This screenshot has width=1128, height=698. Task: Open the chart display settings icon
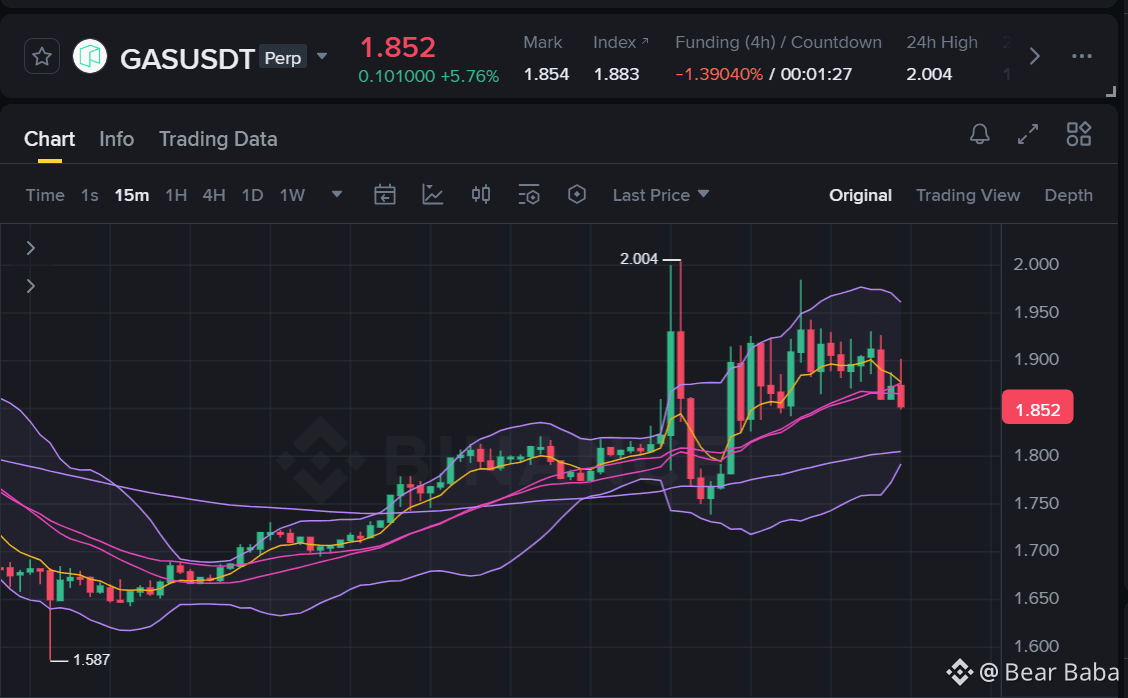529,194
